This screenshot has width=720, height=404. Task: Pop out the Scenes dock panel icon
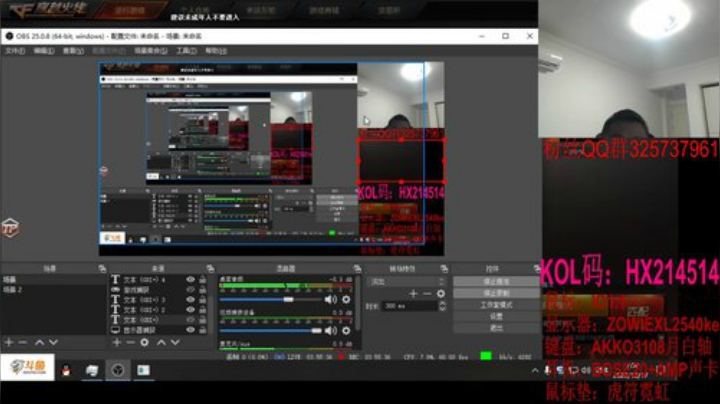[102, 269]
